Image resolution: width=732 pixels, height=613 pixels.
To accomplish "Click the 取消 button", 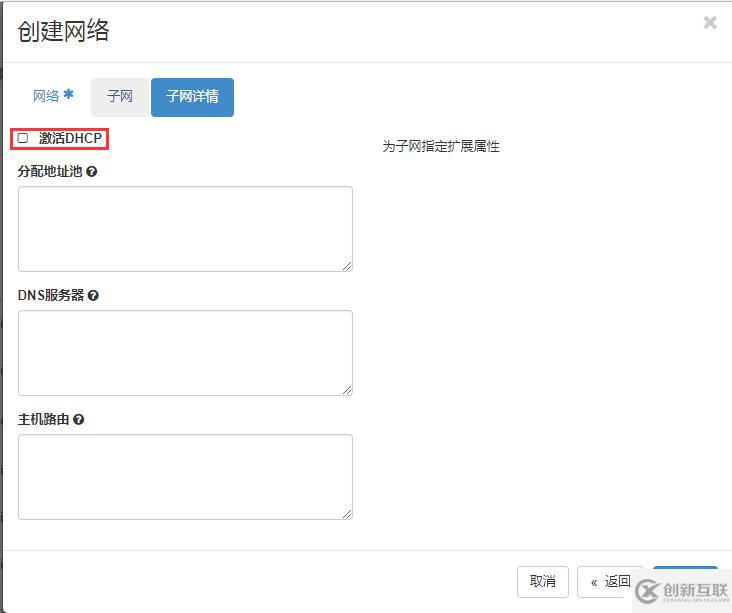I will [x=542, y=581].
